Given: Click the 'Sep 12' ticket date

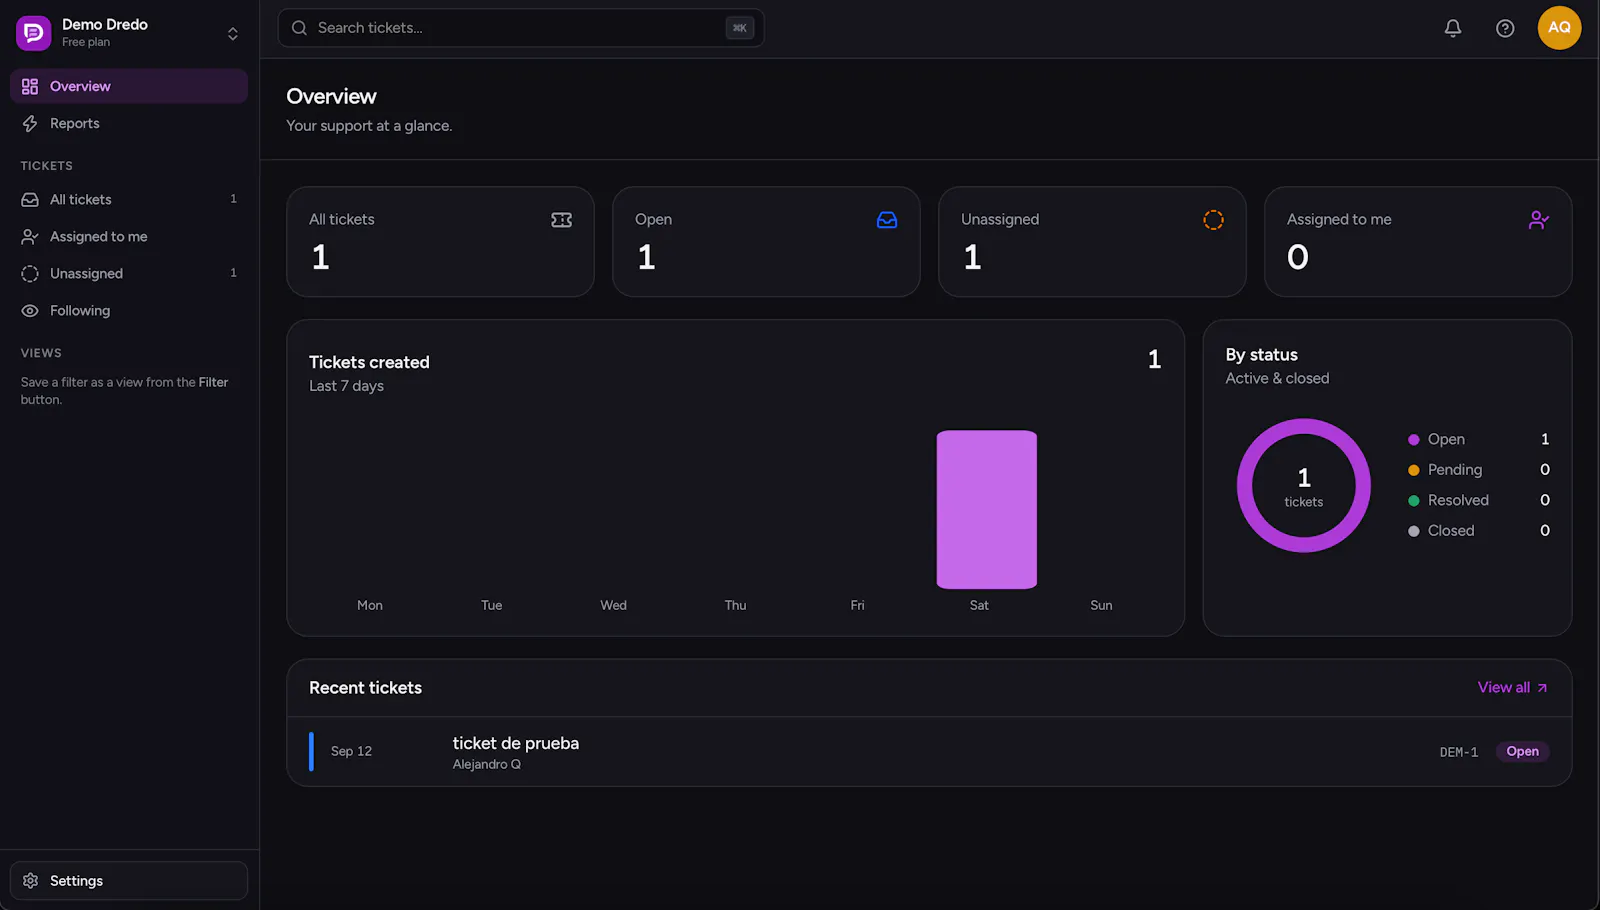Looking at the screenshot, I should (x=351, y=751).
